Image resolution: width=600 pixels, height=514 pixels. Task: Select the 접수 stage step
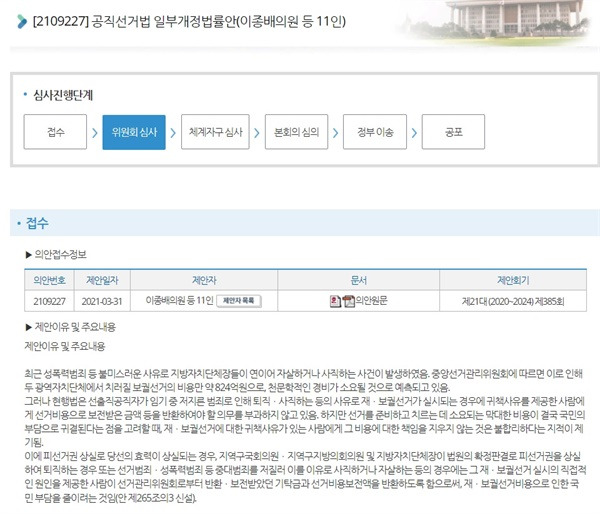pyautogui.click(x=55, y=132)
